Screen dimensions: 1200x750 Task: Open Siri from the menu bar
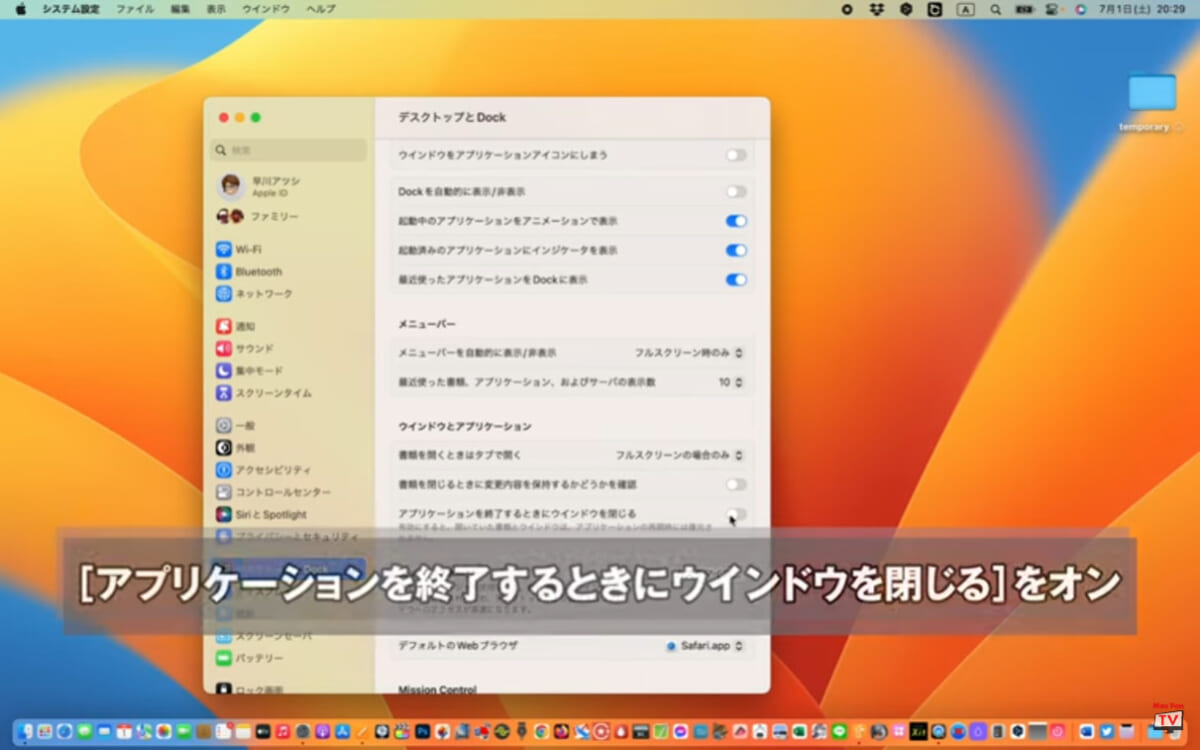point(1080,9)
